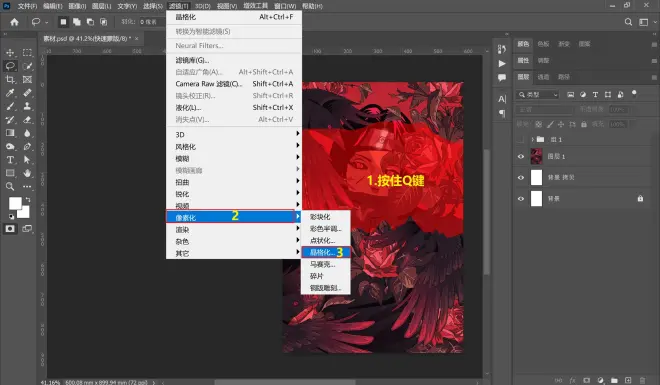Screen dimensions: 660x385
Task: Select the Blur tool droplet icon
Action: pyautogui.click(x=27, y=133)
